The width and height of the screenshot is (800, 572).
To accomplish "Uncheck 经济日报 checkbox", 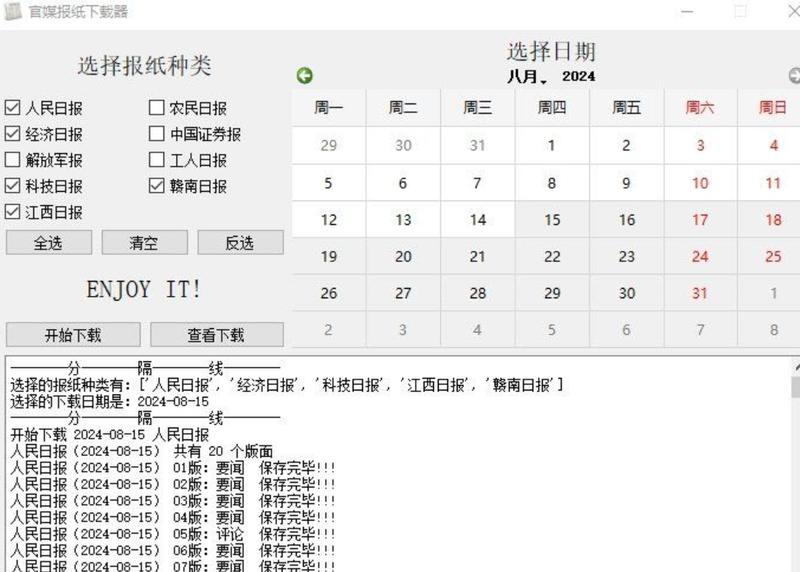I will coord(12,134).
